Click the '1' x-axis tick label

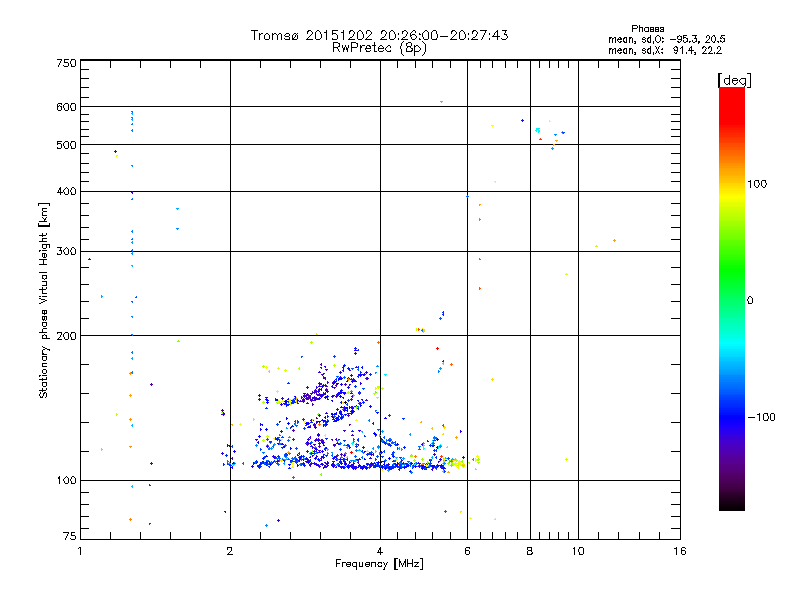[80, 551]
